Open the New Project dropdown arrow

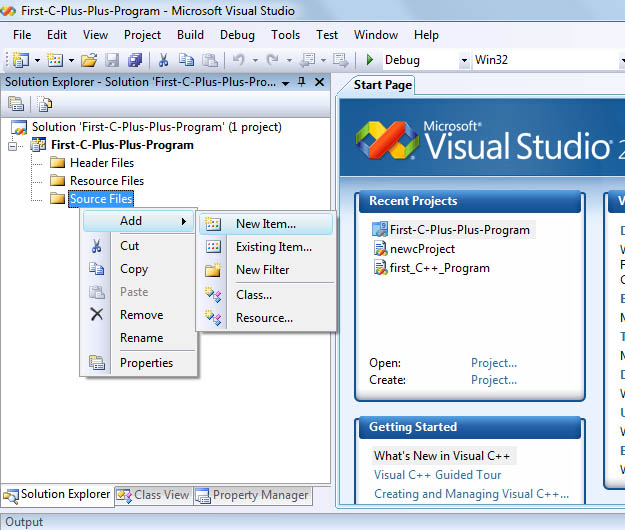click(x=37, y=61)
